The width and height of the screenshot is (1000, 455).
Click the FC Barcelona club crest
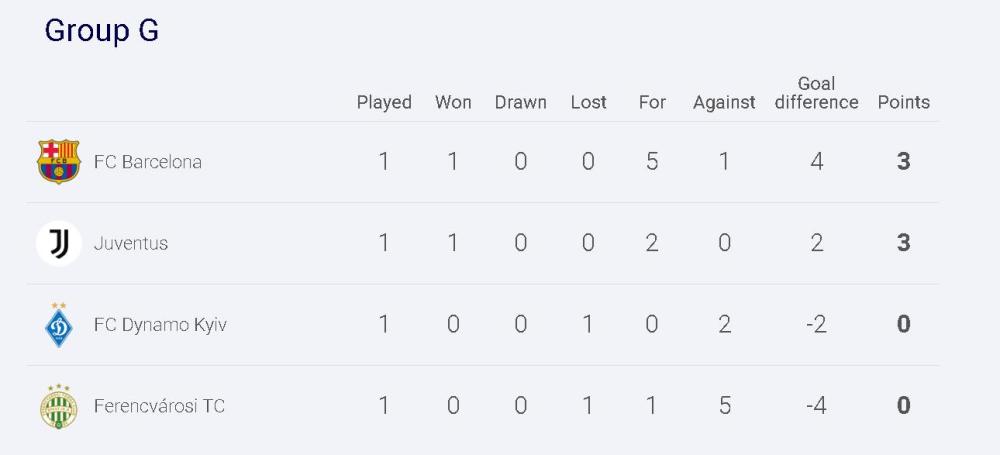click(59, 161)
